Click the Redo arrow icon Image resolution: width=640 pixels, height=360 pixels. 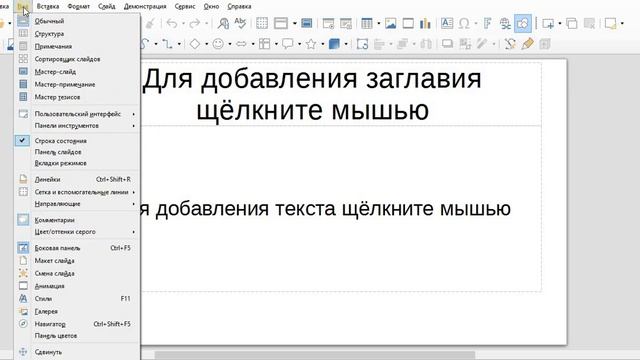[x=195, y=24]
